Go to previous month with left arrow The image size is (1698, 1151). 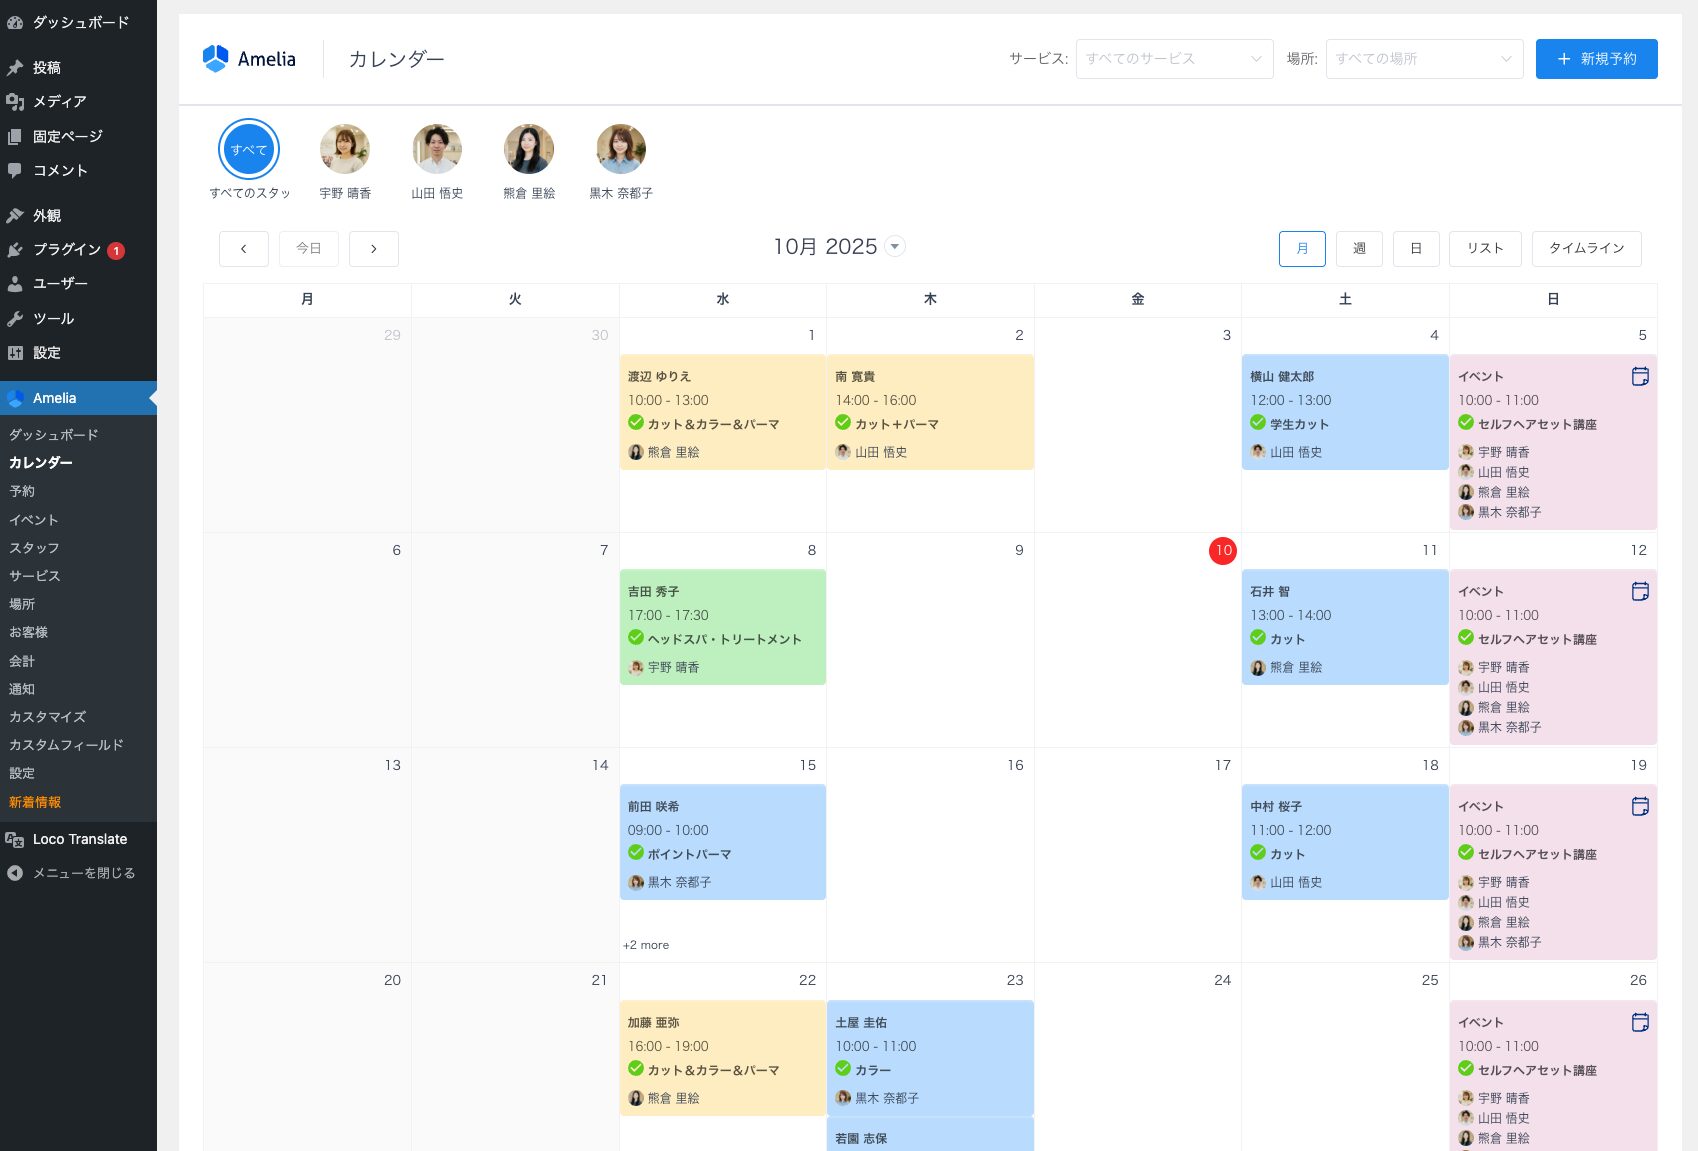pyautogui.click(x=244, y=249)
